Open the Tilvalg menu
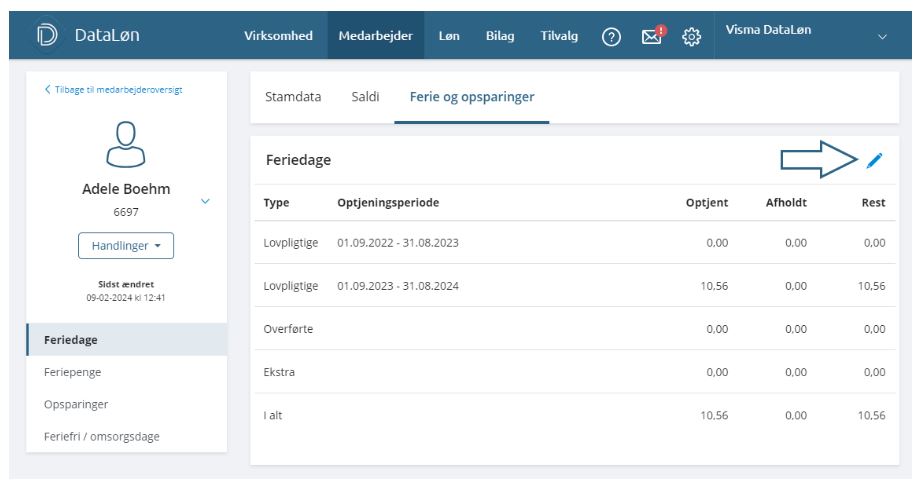924x485 pixels. click(x=559, y=36)
